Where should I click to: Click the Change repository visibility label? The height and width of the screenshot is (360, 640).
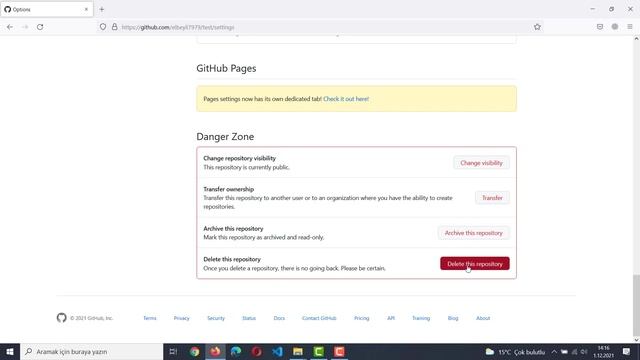click(240, 158)
